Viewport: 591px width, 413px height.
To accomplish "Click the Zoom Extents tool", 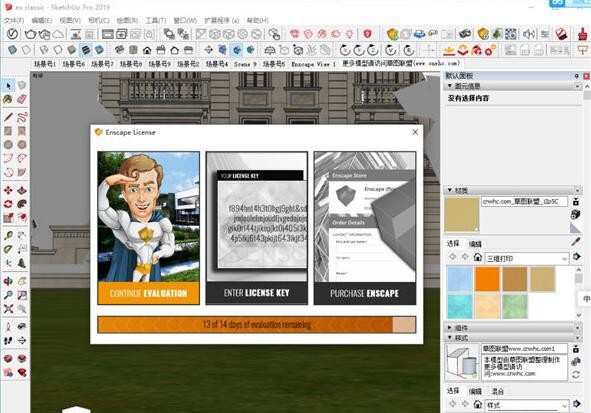I will [x=8, y=309].
